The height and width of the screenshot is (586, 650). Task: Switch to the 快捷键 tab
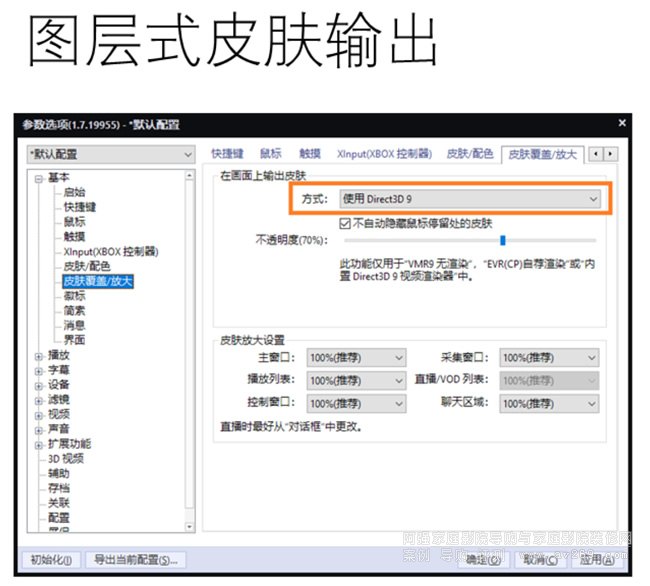click(227, 154)
